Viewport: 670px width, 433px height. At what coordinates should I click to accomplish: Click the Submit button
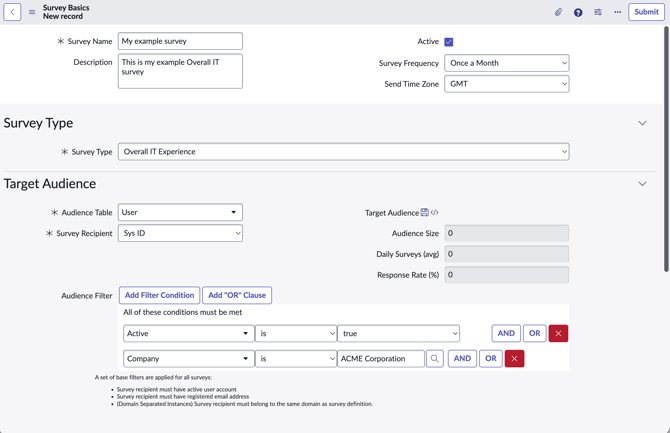646,12
